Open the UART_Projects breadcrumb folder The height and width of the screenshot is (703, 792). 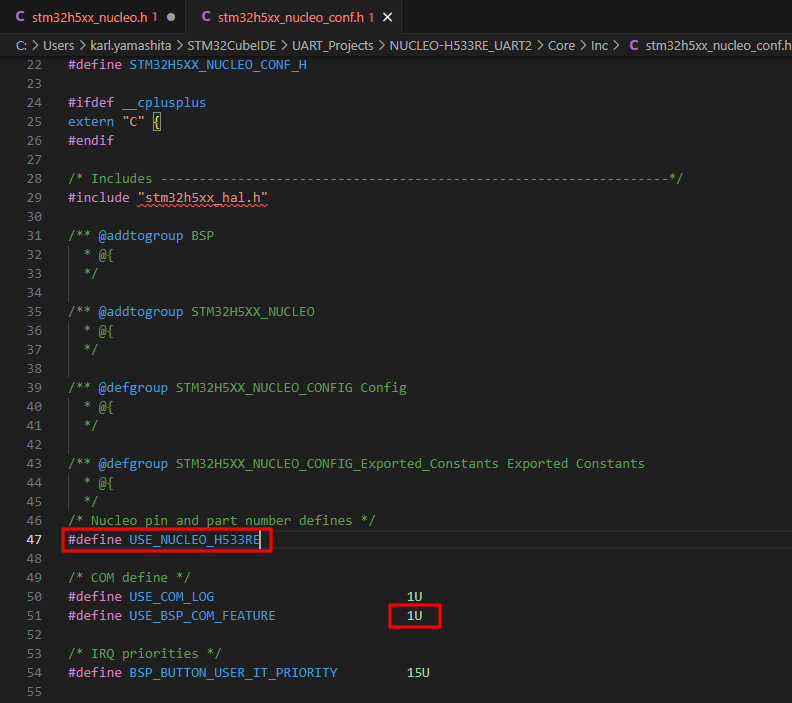[332, 45]
